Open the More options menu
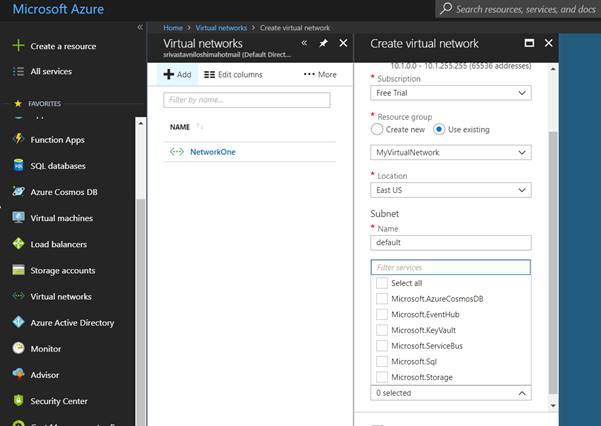 tap(320, 74)
